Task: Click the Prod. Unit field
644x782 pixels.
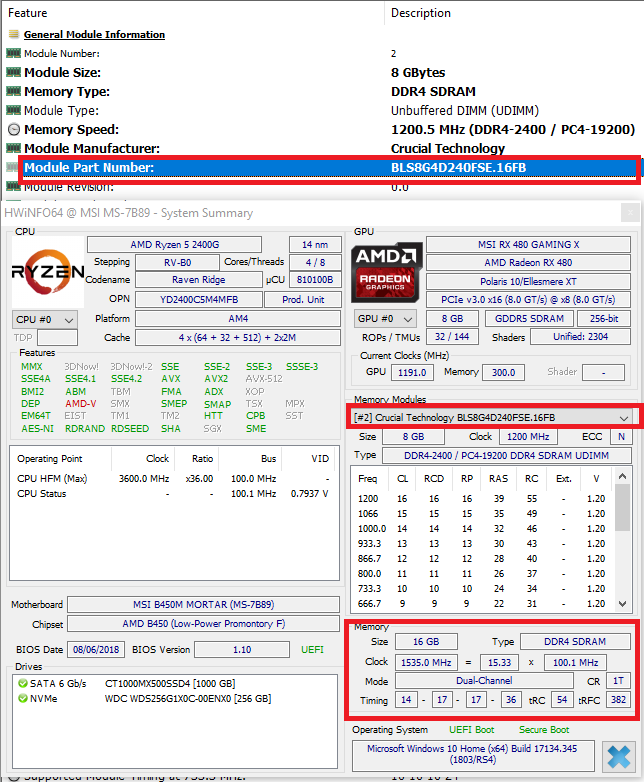Action: tap(303, 299)
